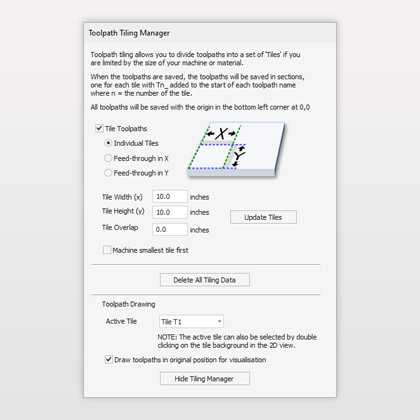Open the Active Tile dropdown
The width and height of the screenshot is (420, 420).
191,322
